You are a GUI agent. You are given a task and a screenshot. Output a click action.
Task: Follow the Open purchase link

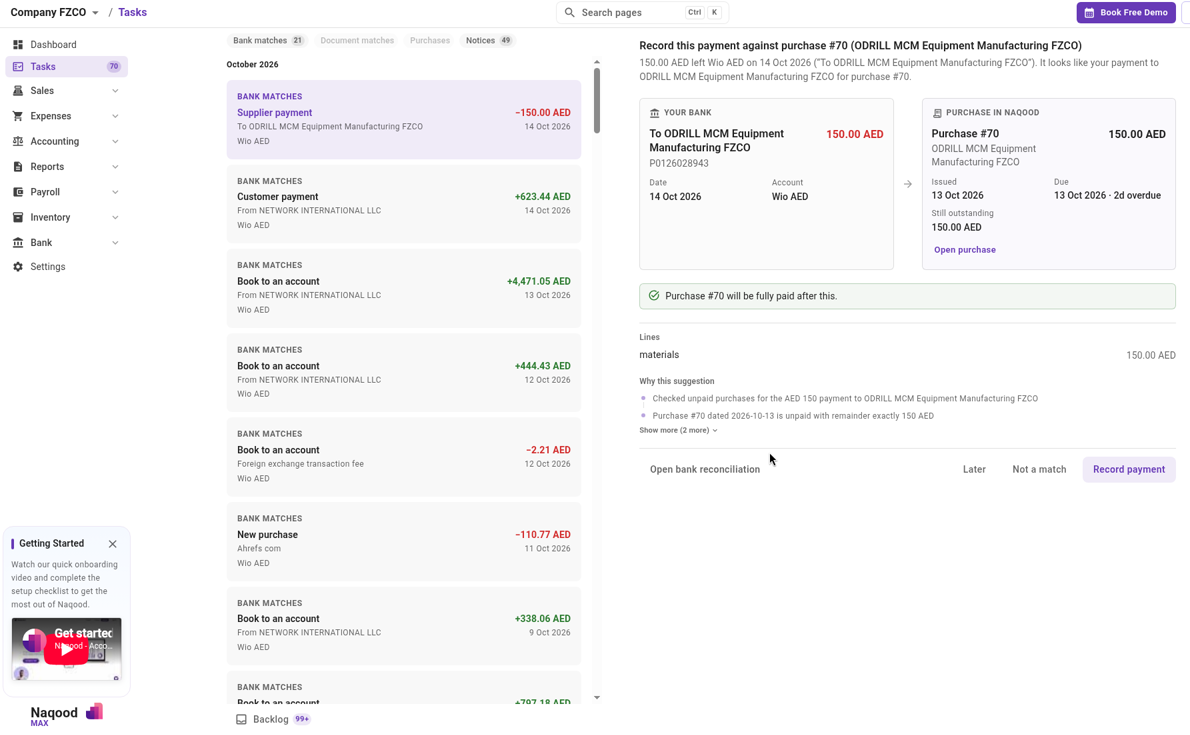point(965,250)
